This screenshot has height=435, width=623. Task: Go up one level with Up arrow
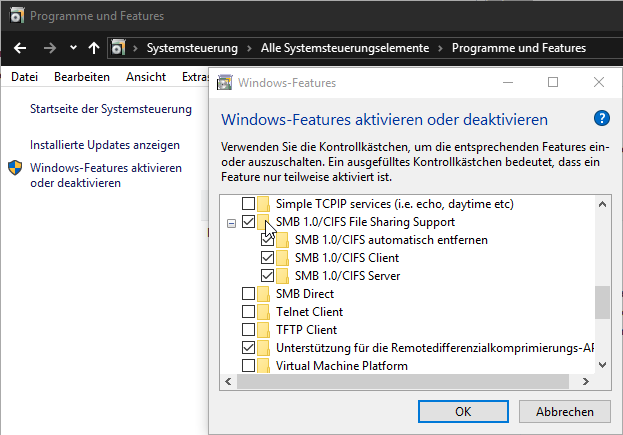coord(94,48)
